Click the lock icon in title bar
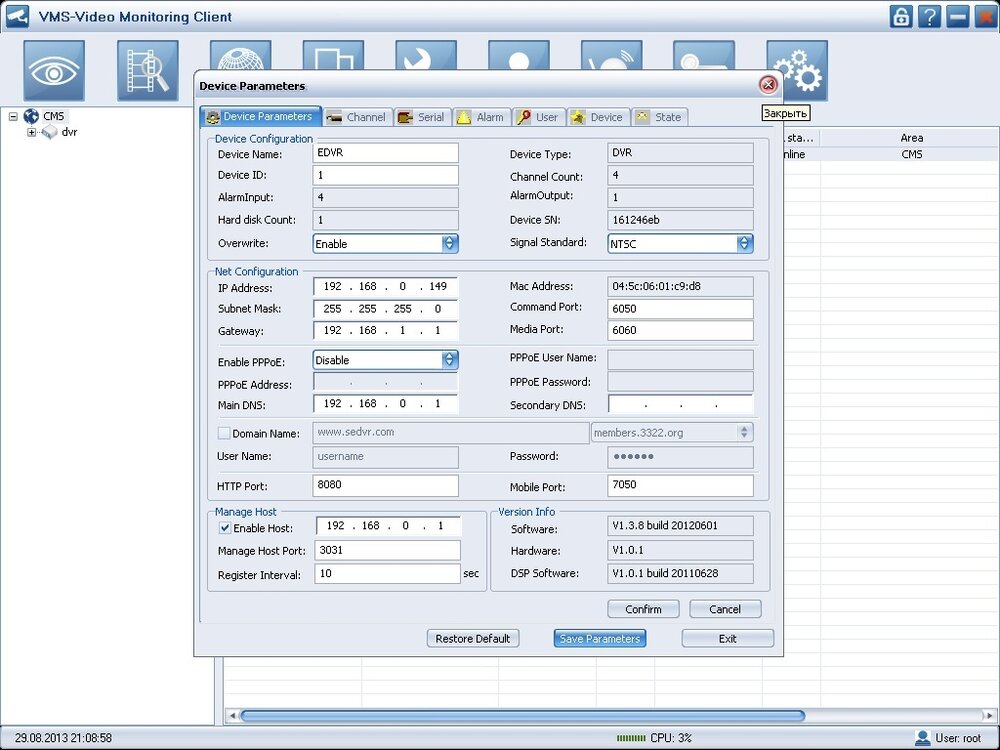1000x750 pixels. (x=901, y=17)
